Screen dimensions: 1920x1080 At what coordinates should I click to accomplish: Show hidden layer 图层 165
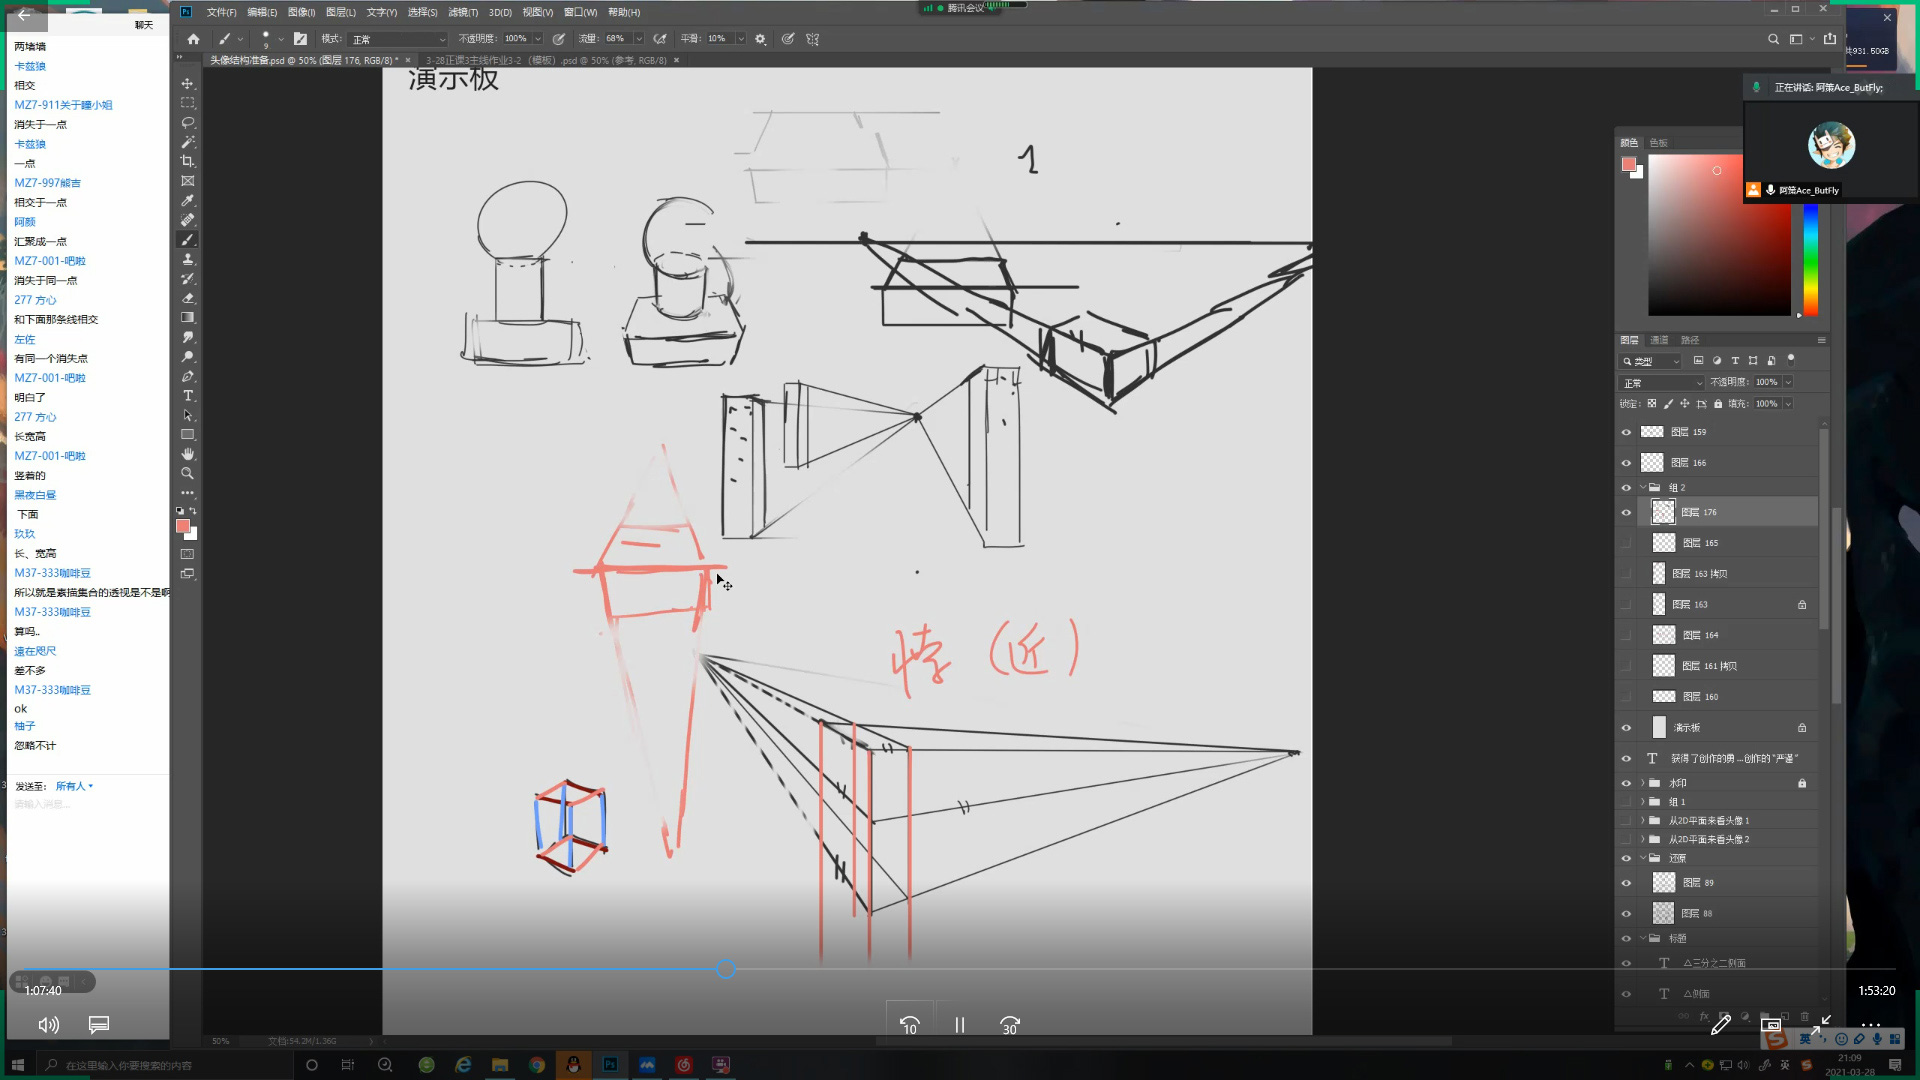pyautogui.click(x=1626, y=543)
